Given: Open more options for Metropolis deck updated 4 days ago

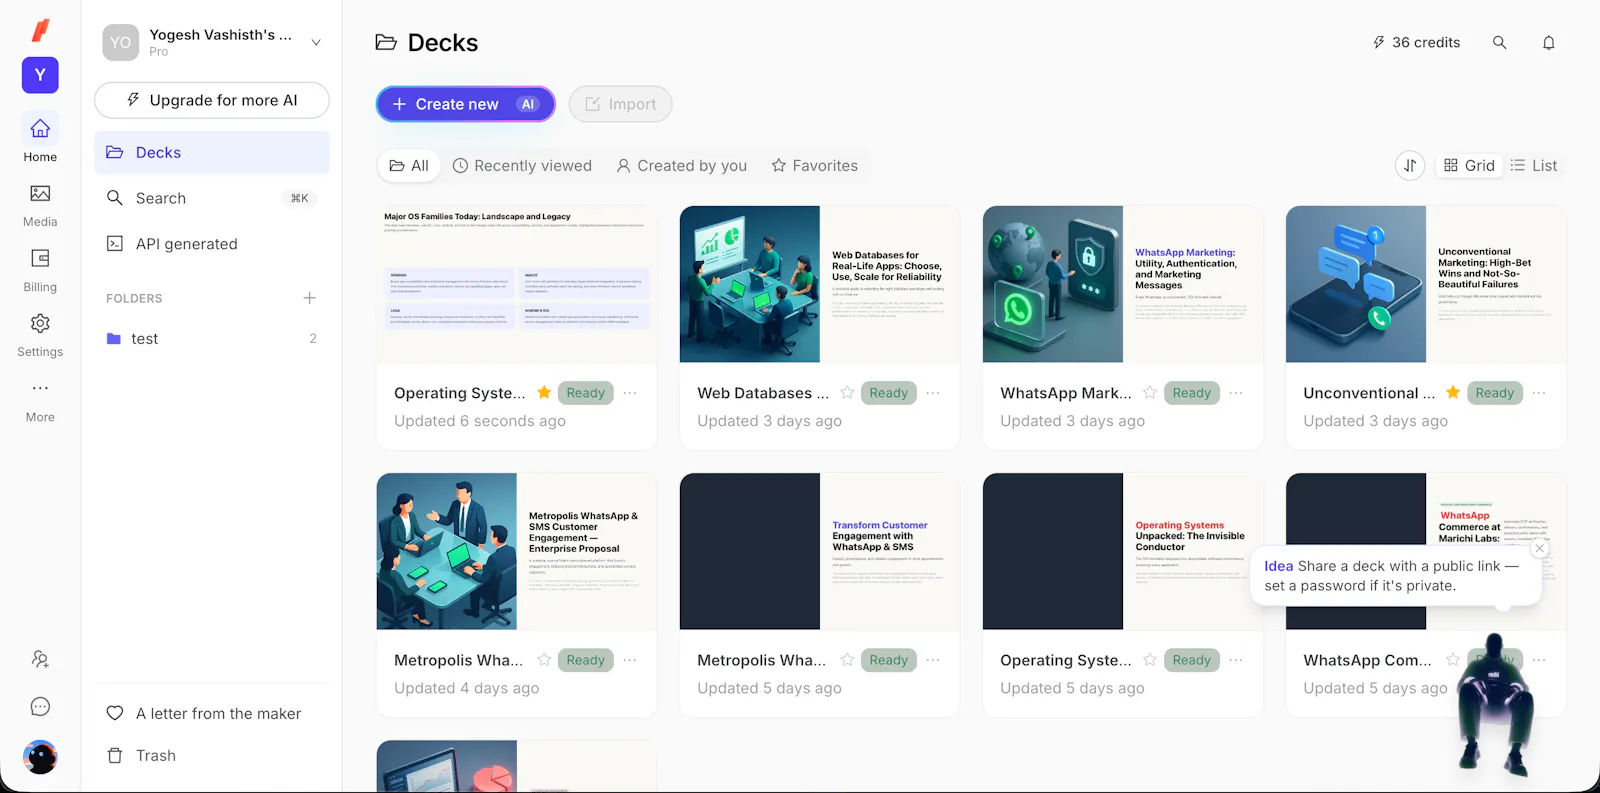Looking at the screenshot, I should pyautogui.click(x=630, y=660).
